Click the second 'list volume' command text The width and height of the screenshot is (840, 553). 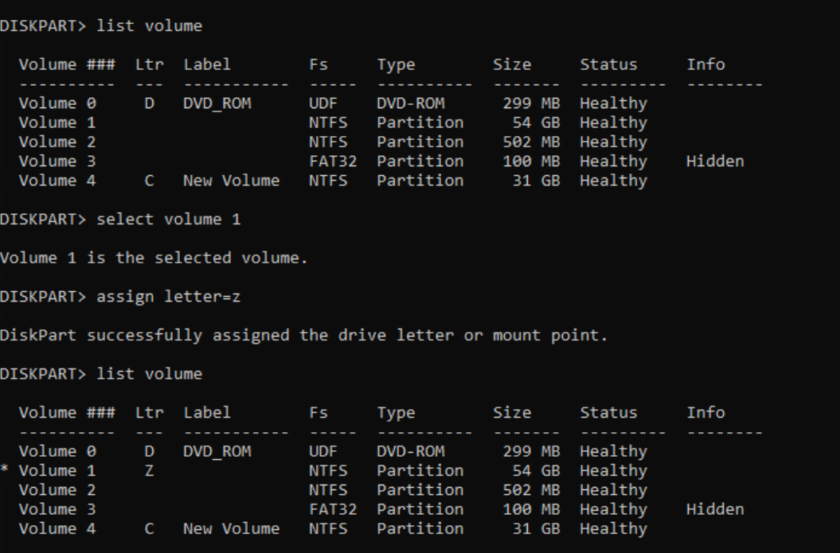pos(149,374)
